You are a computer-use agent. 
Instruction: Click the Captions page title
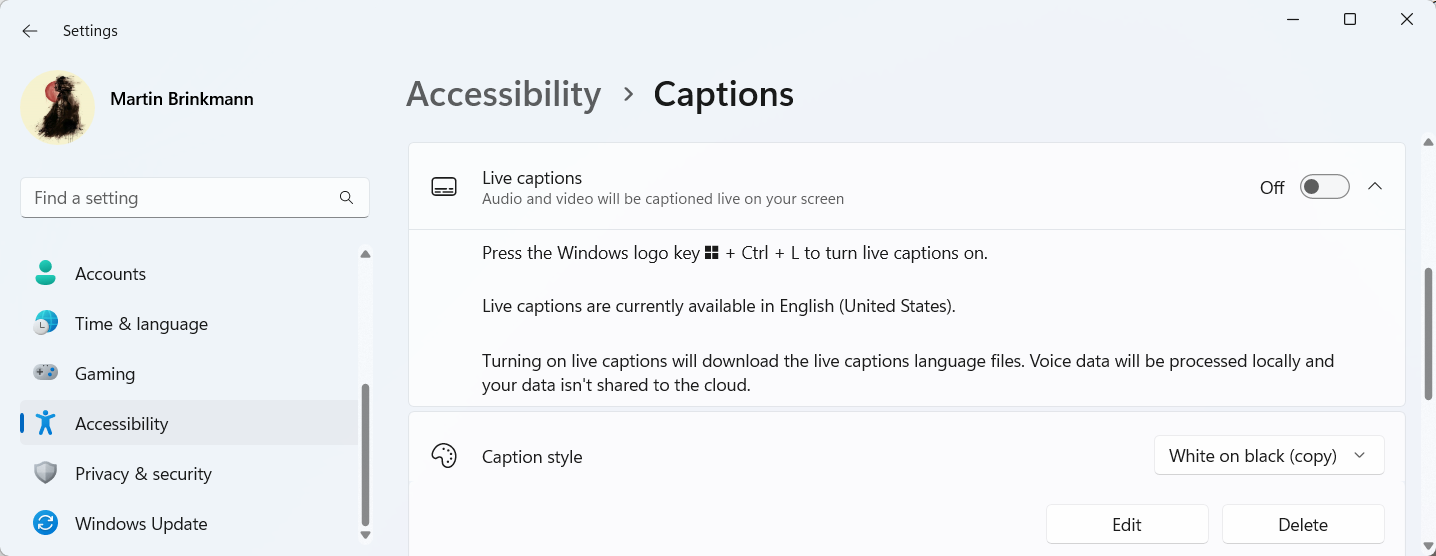point(724,94)
